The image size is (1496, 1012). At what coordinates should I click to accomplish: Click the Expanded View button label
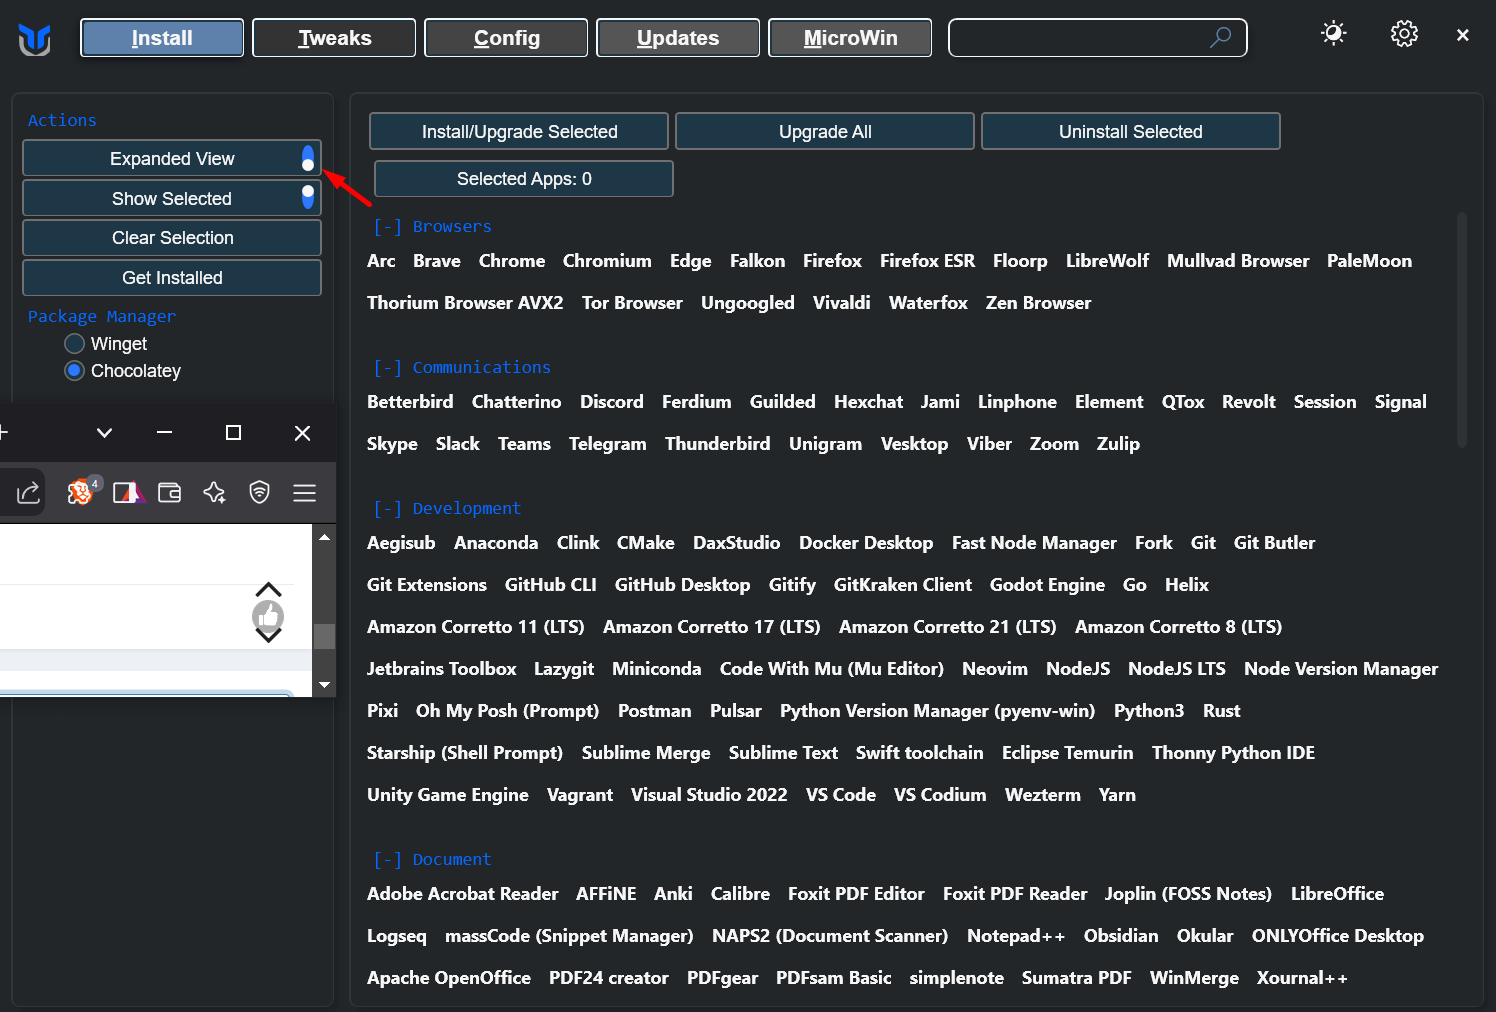pyautogui.click(x=172, y=159)
